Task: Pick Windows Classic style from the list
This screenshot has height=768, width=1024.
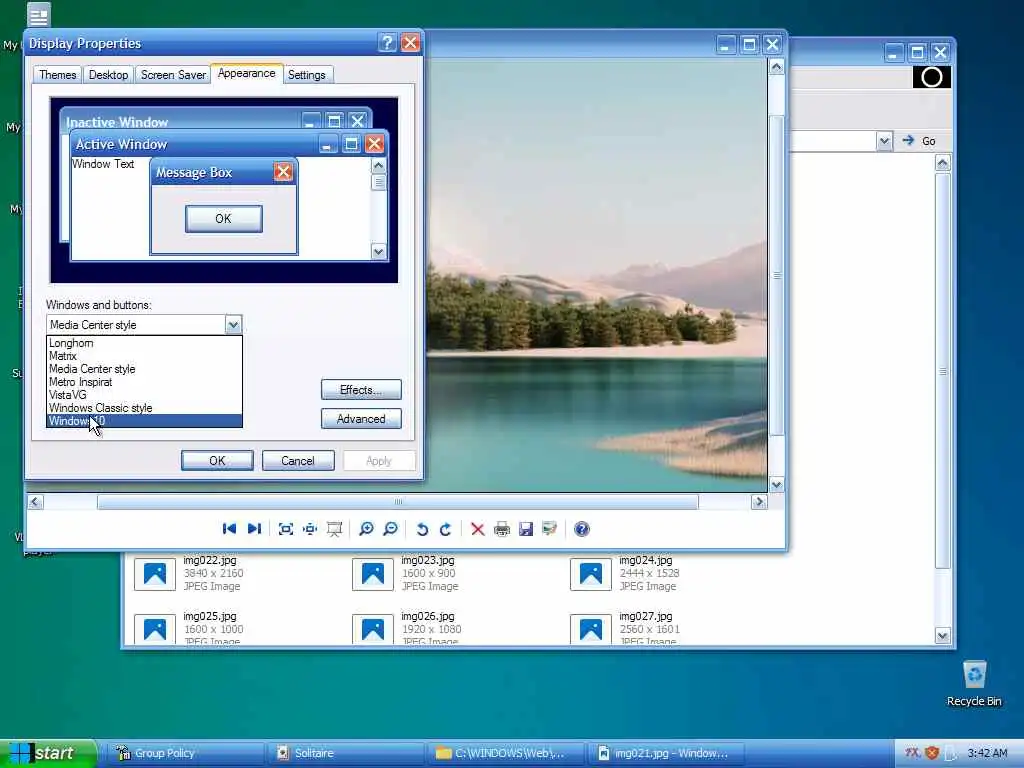Action: click(144, 408)
